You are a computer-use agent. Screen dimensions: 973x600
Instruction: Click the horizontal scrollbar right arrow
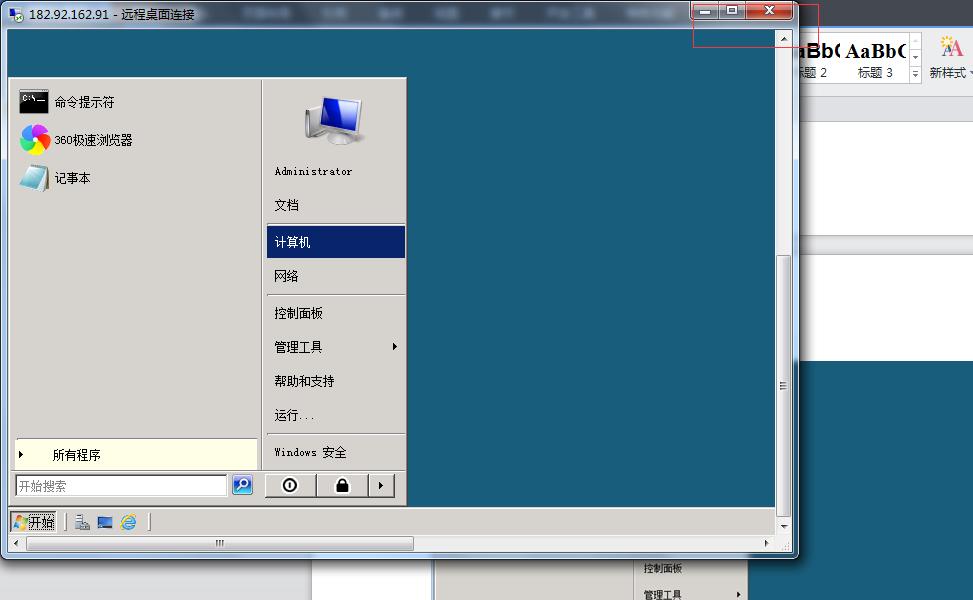click(x=767, y=544)
